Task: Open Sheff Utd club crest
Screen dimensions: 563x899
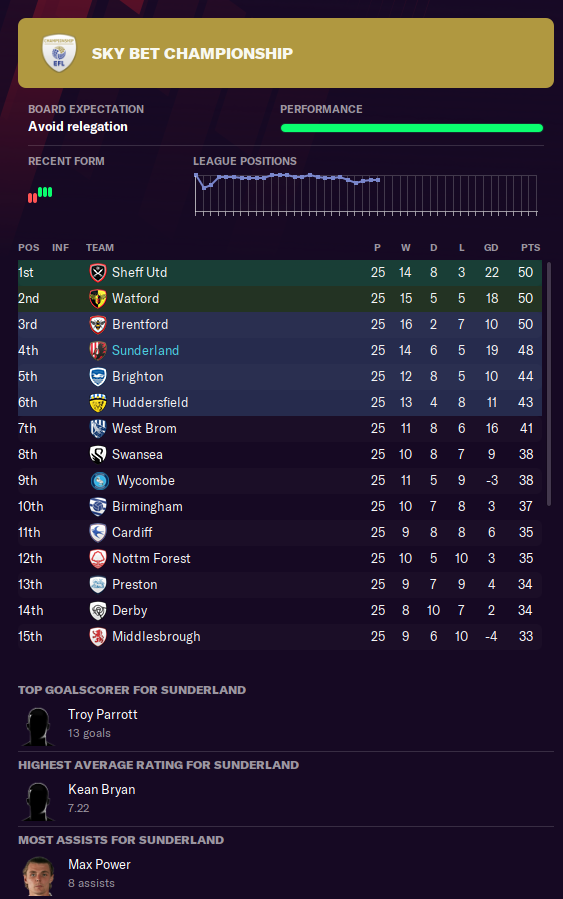Action: click(x=98, y=272)
